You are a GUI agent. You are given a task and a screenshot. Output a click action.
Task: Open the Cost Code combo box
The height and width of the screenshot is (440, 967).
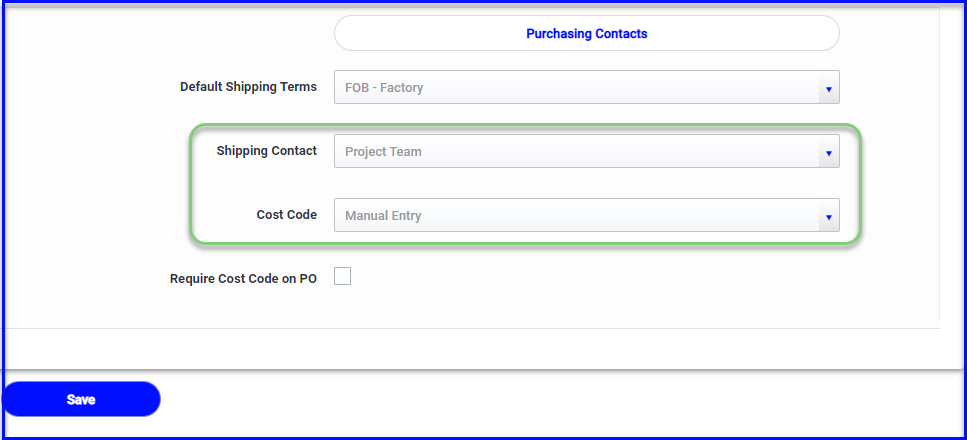(x=586, y=215)
